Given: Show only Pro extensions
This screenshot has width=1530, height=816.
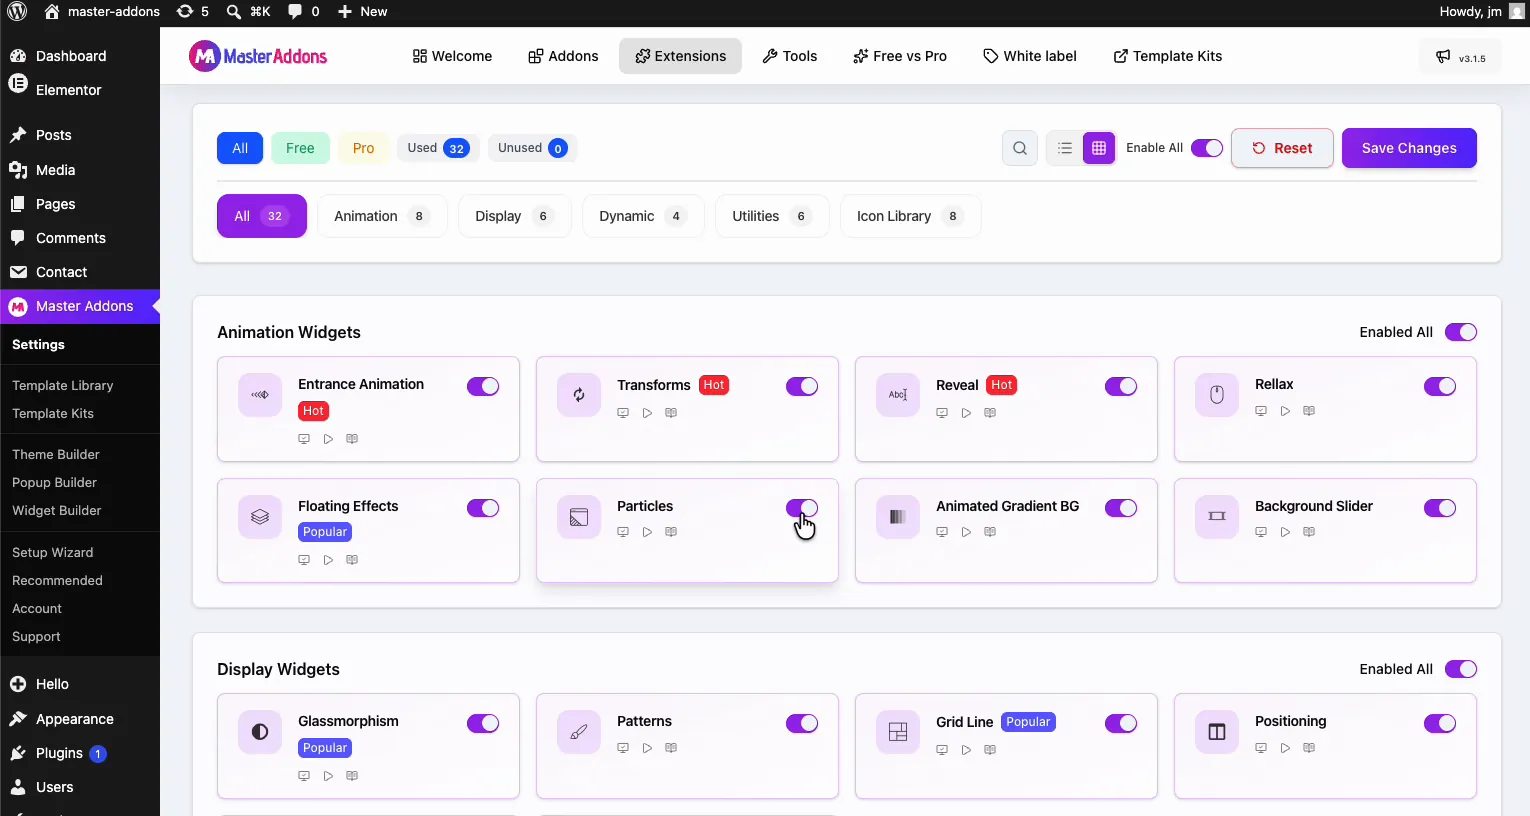Looking at the screenshot, I should pyautogui.click(x=363, y=148).
